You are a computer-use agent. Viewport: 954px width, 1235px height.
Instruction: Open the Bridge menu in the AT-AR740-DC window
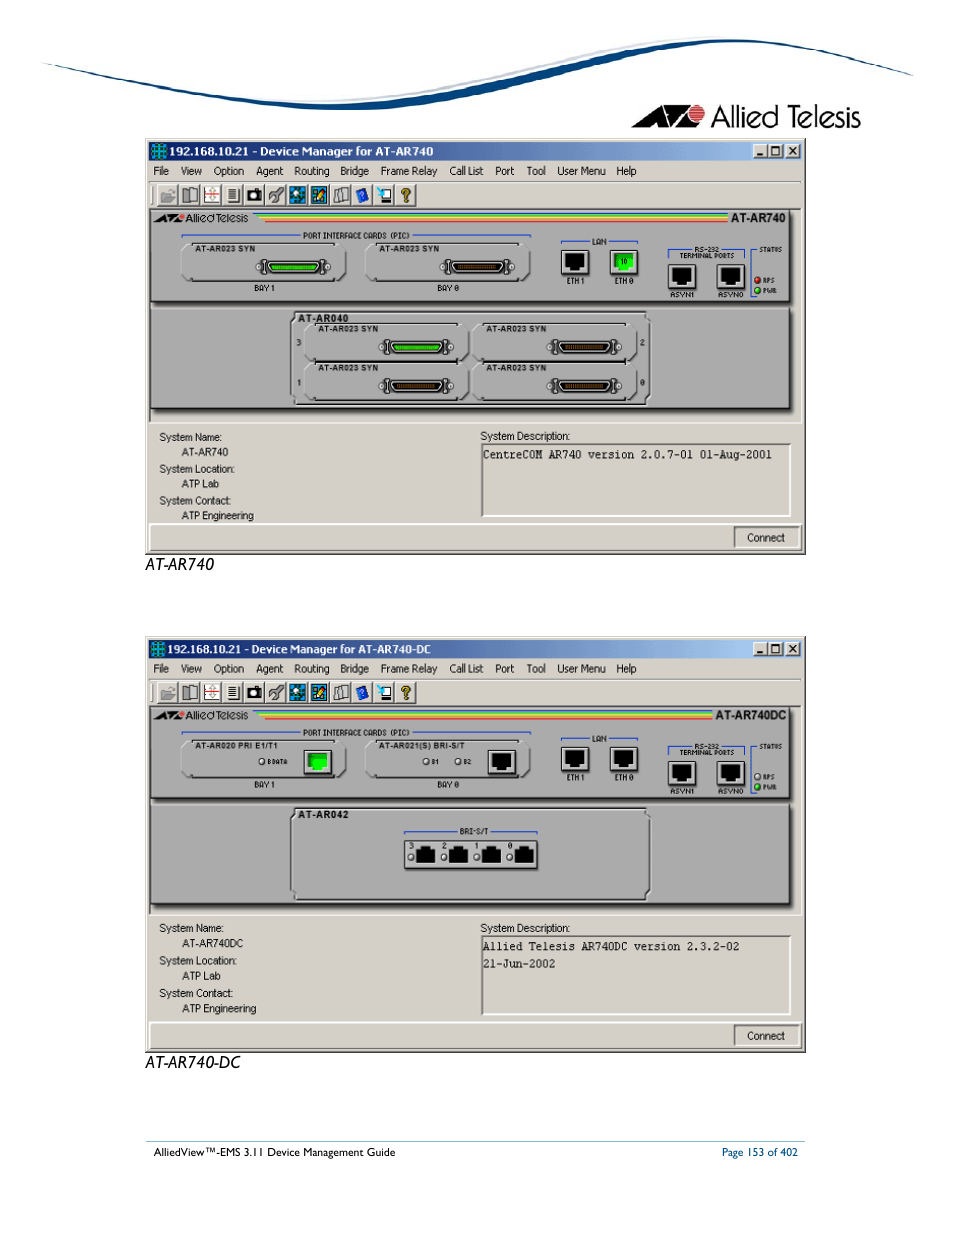click(x=355, y=669)
